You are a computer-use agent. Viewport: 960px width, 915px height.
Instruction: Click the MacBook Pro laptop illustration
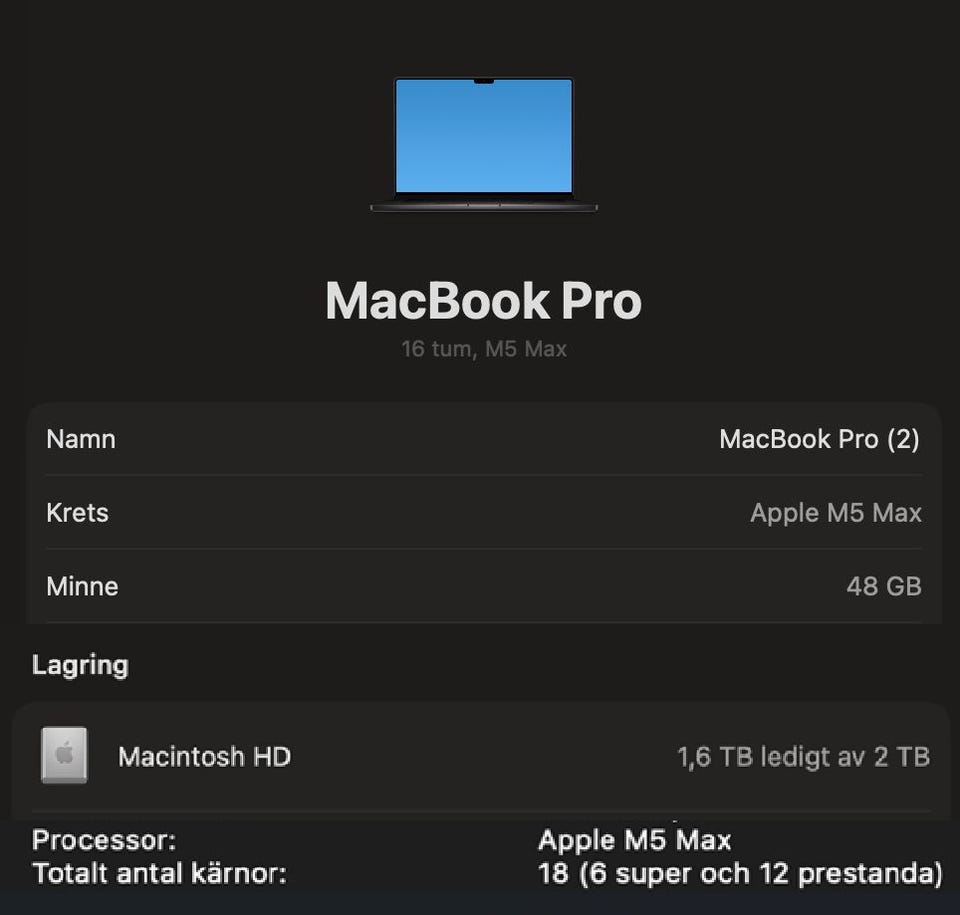click(484, 145)
